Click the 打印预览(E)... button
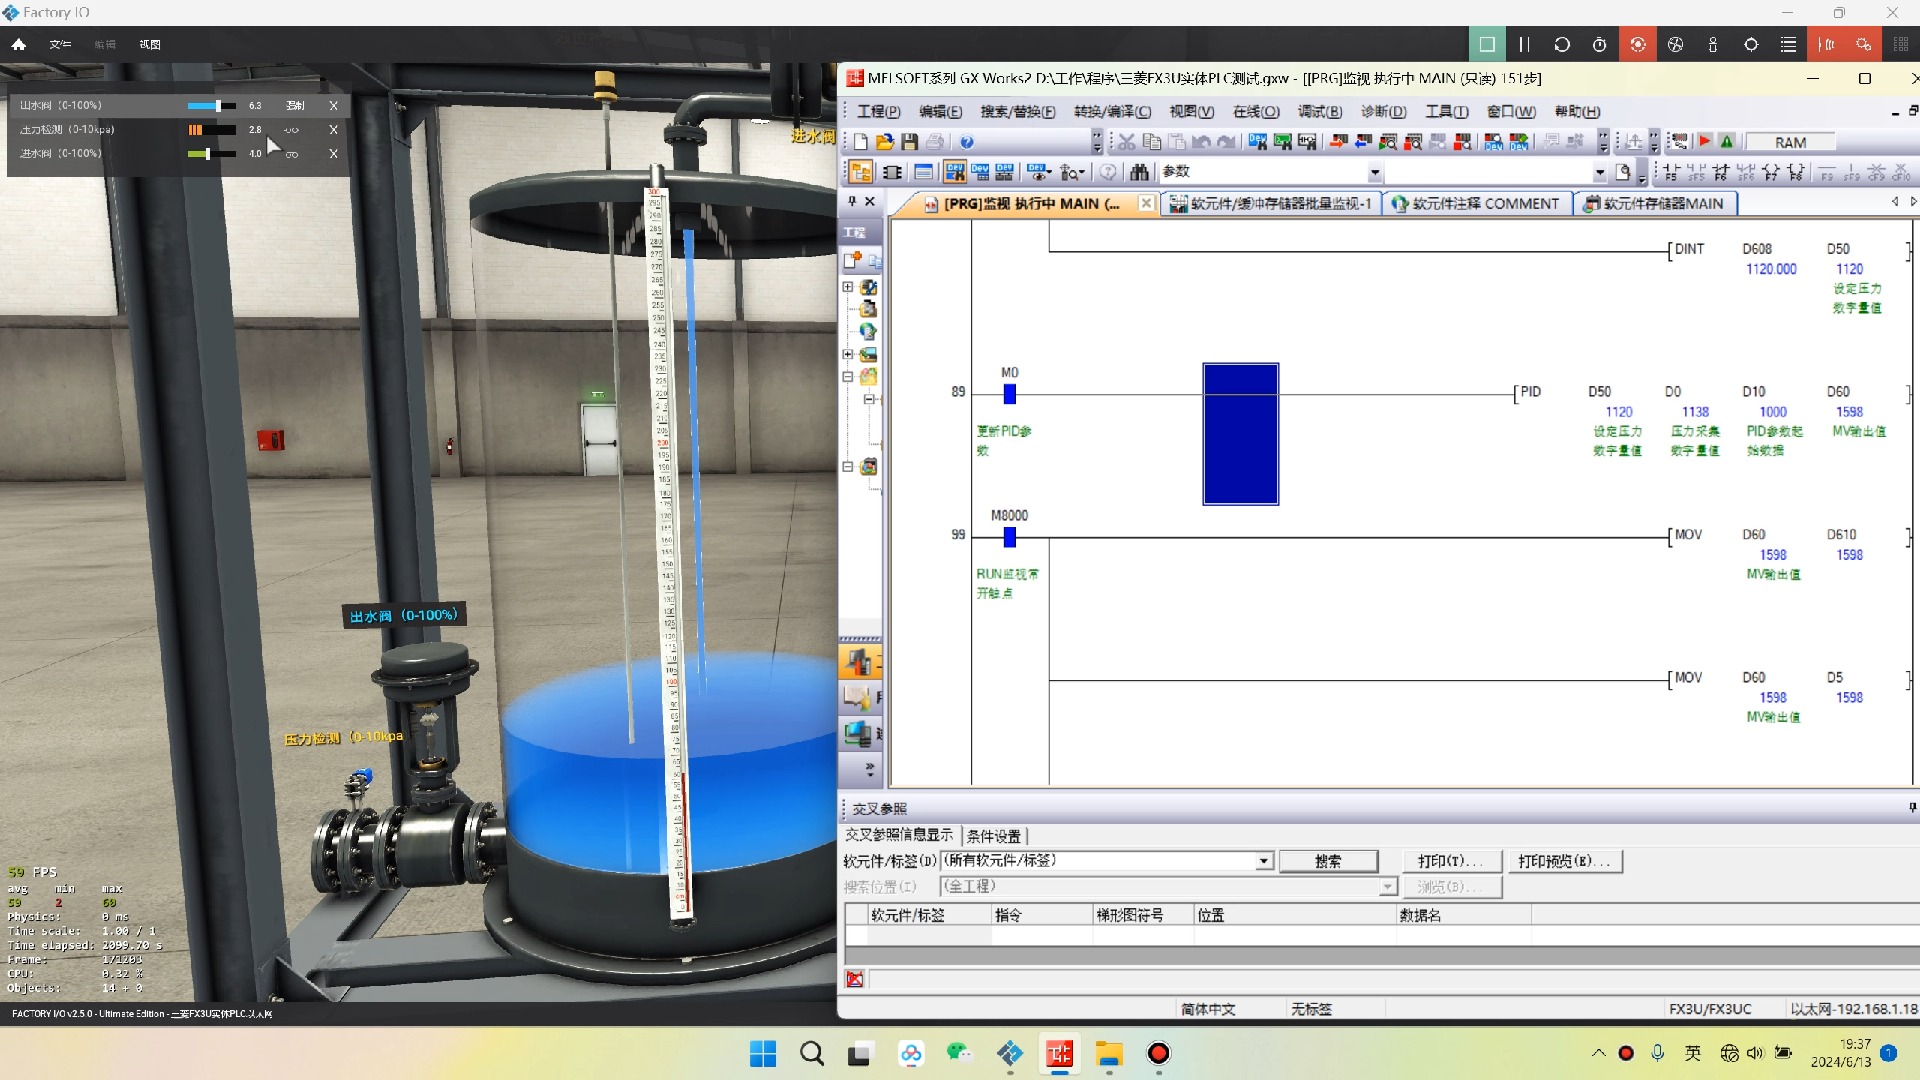This screenshot has height=1080, width=1920. (x=1564, y=861)
